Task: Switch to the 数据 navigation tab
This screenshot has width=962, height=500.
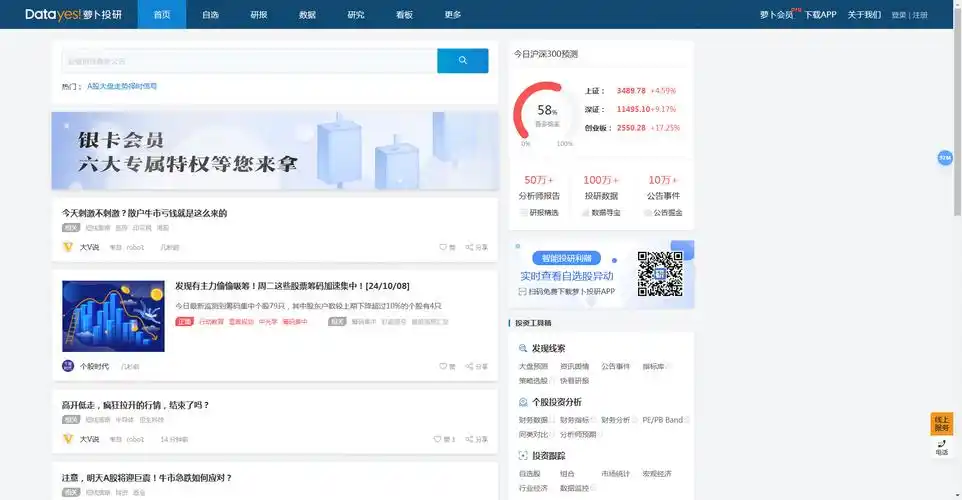Action: coord(307,15)
